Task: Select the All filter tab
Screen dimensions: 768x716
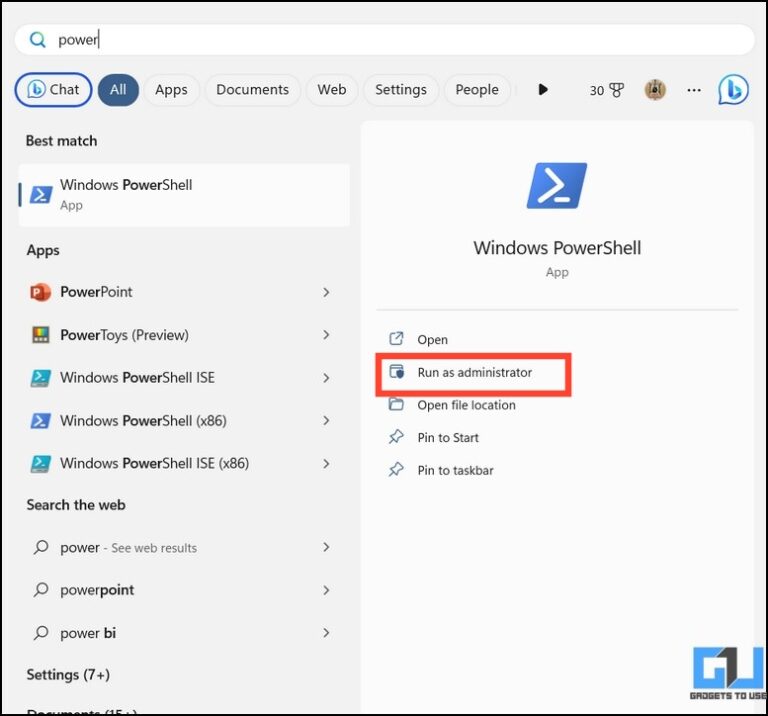Action: tap(118, 90)
